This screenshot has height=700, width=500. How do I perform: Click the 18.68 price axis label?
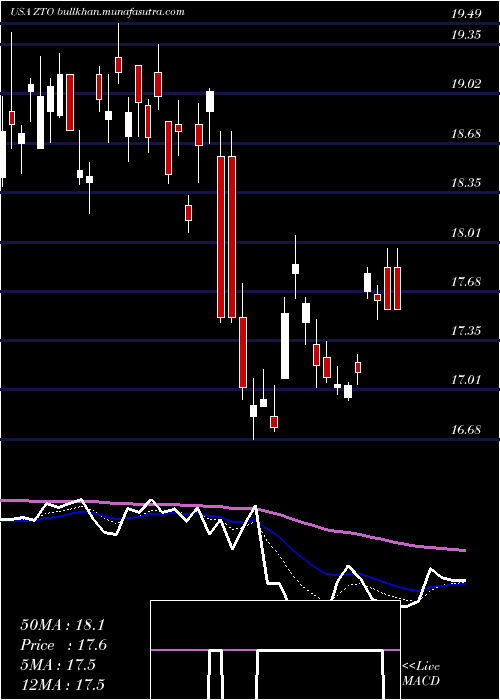point(466,133)
